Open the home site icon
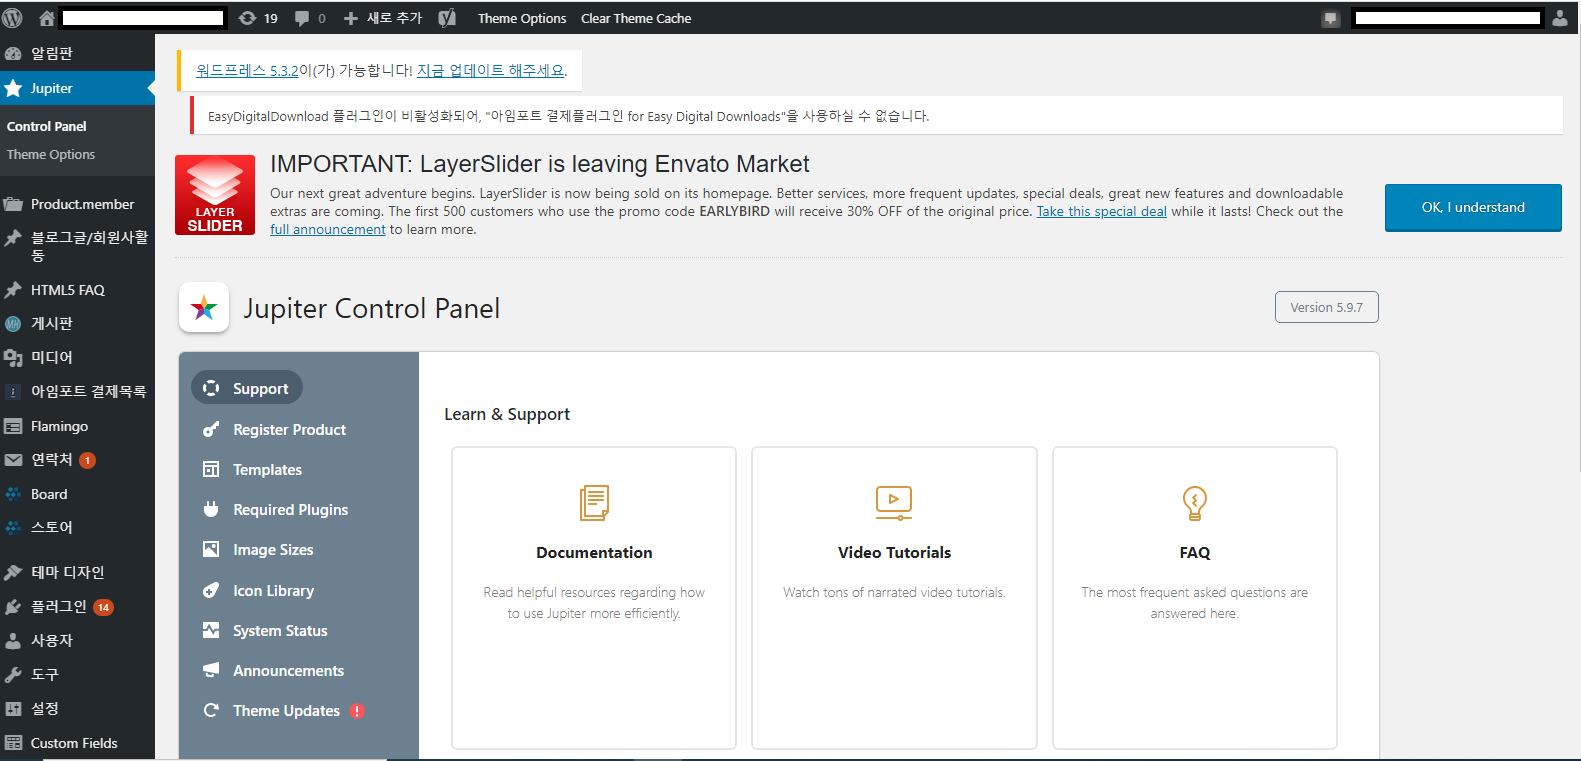The height and width of the screenshot is (761, 1581). click(46, 18)
